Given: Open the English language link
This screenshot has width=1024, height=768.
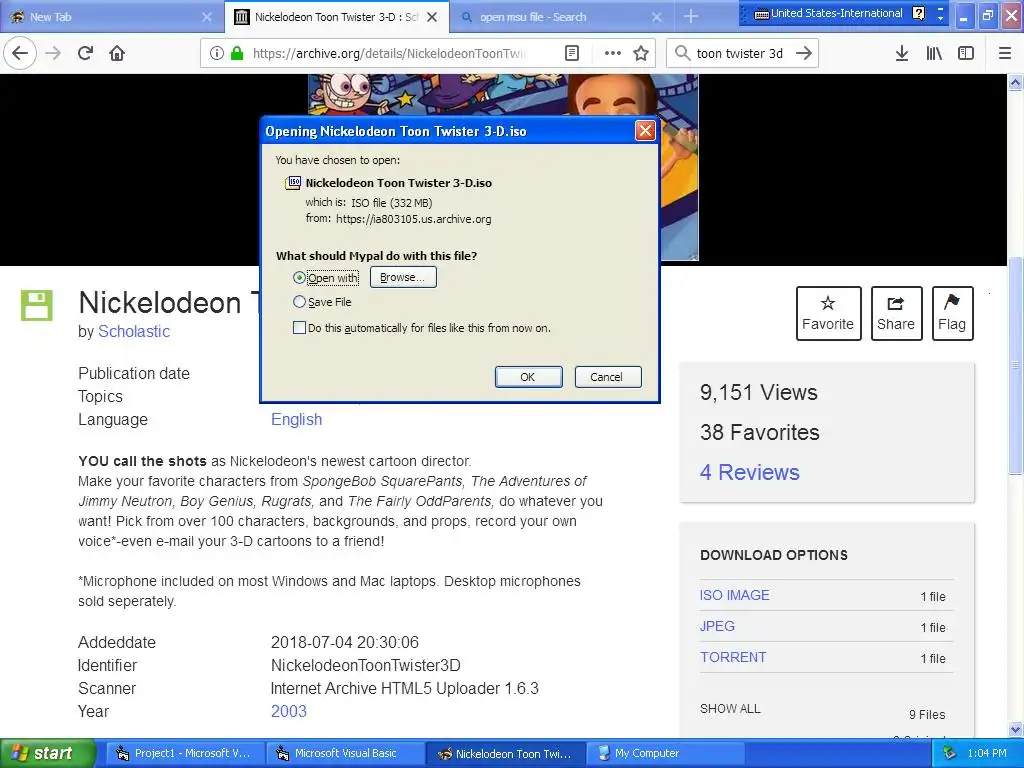Looking at the screenshot, I should click(x=296, y=419).
